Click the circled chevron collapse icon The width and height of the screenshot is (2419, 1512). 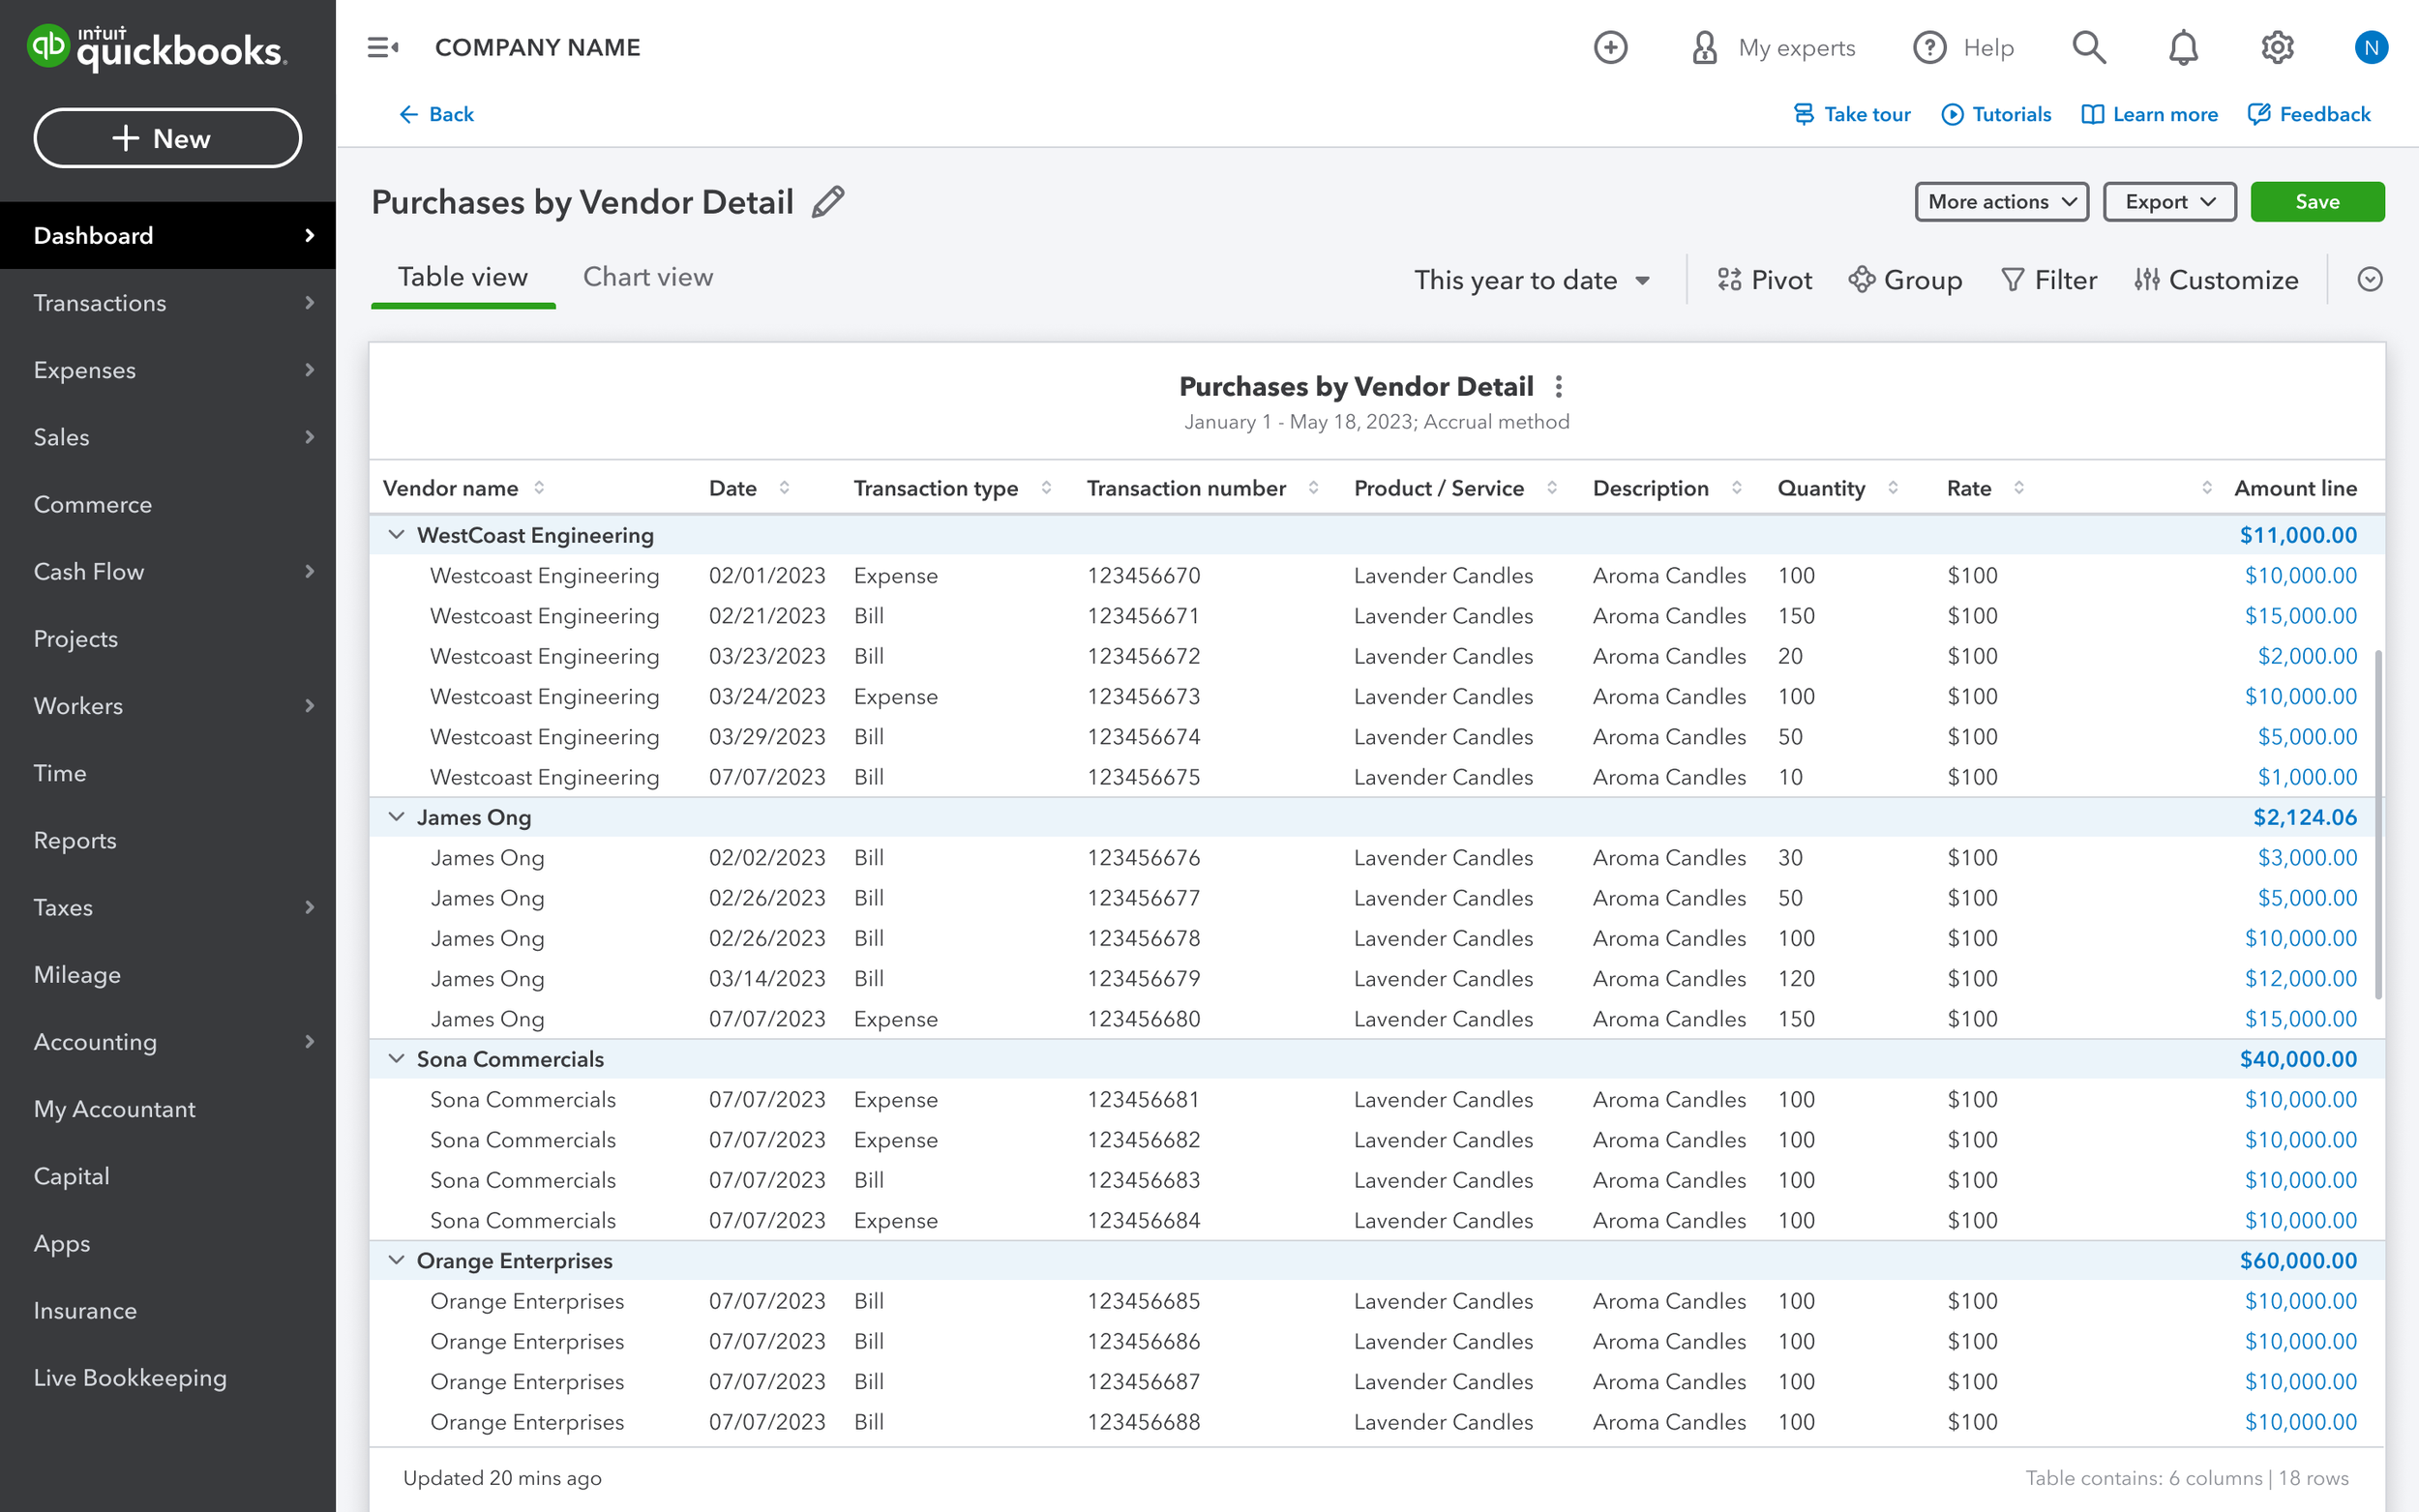[x=2369, y=280]
